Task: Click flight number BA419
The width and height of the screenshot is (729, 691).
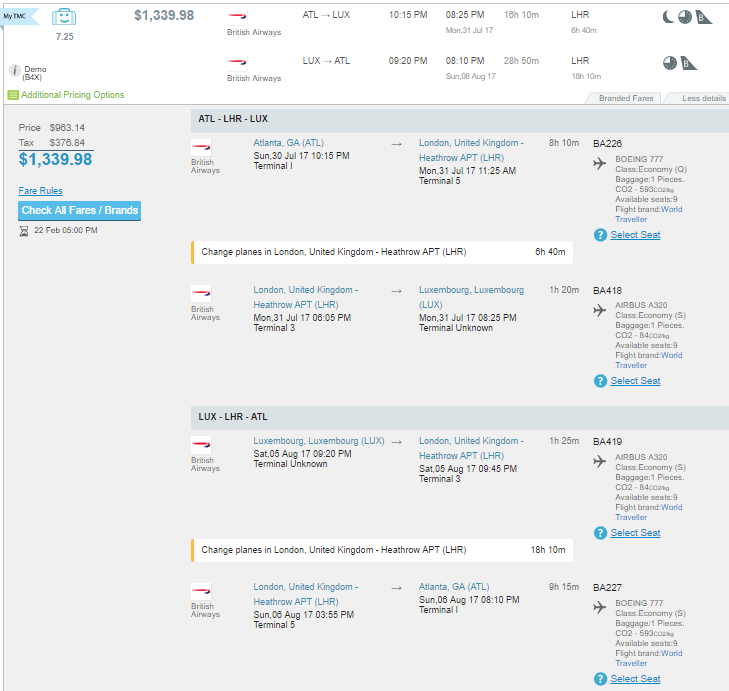Action: tap(607, 442)
